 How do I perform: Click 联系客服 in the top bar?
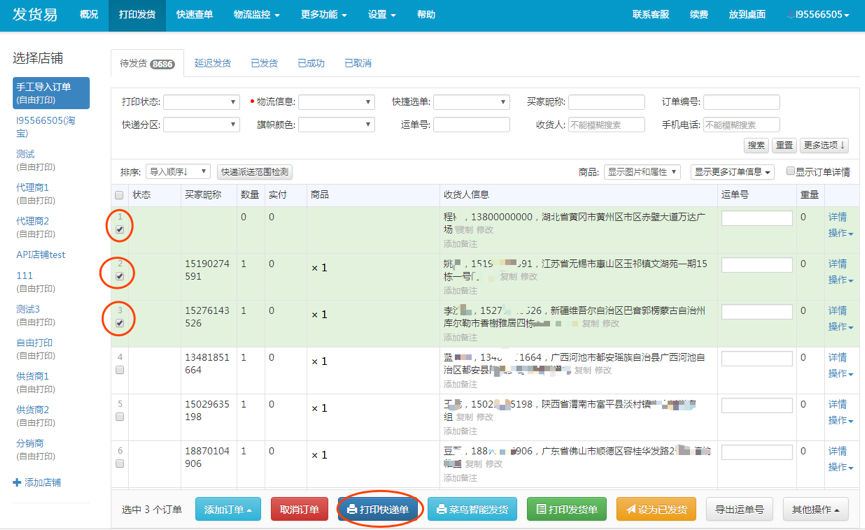(650, 15)
